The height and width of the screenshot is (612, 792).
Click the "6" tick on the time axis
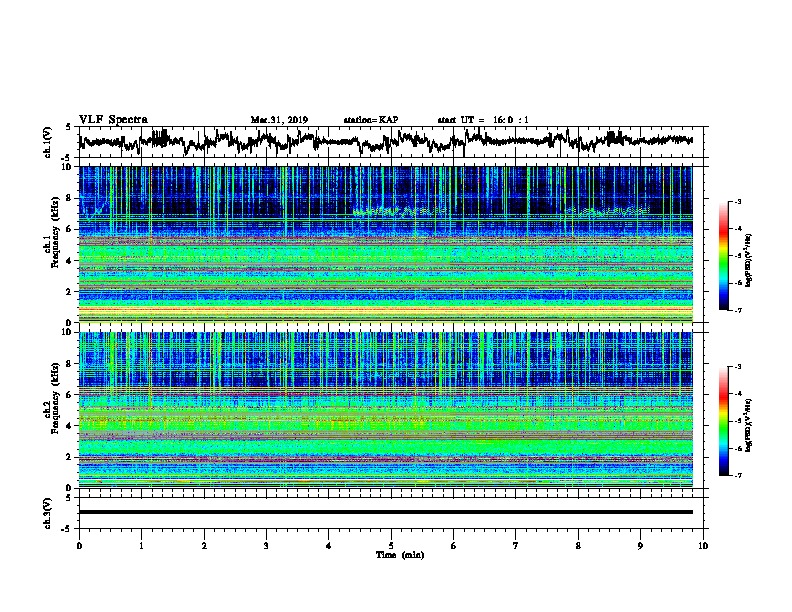454,545
